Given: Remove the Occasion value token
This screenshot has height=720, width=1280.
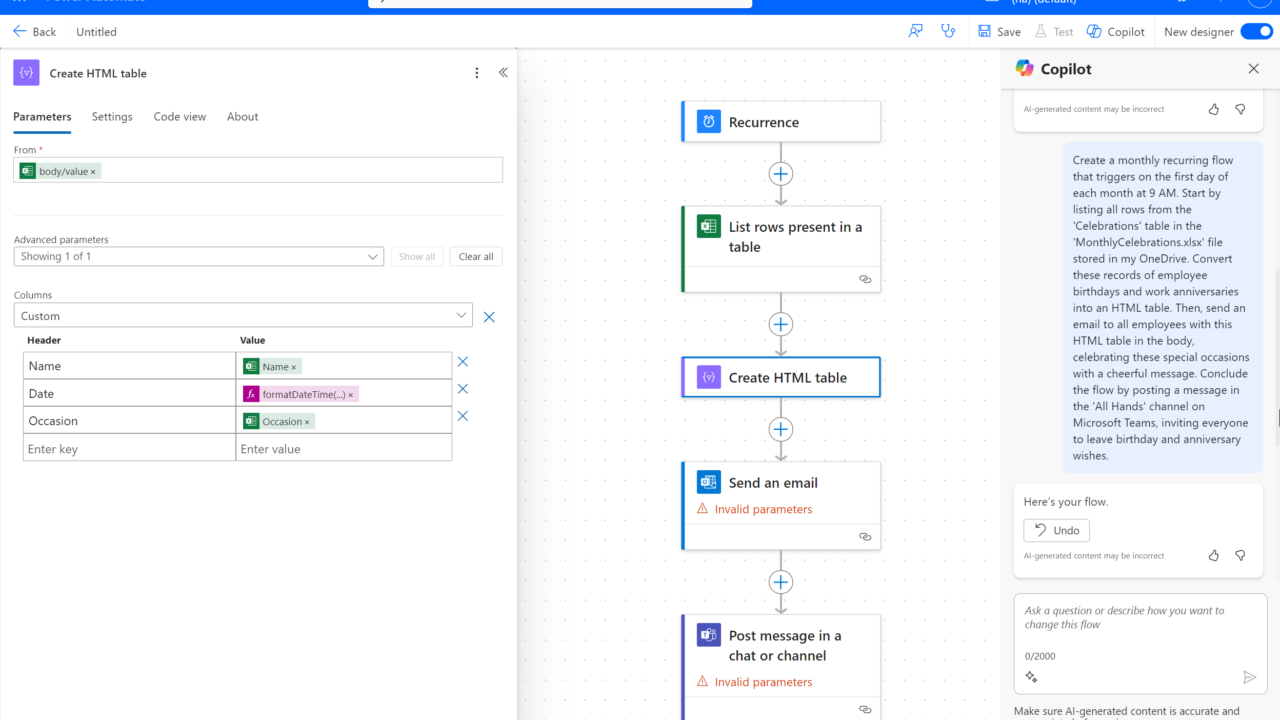Looking at the screenshot, I should (x=307, y=422).
